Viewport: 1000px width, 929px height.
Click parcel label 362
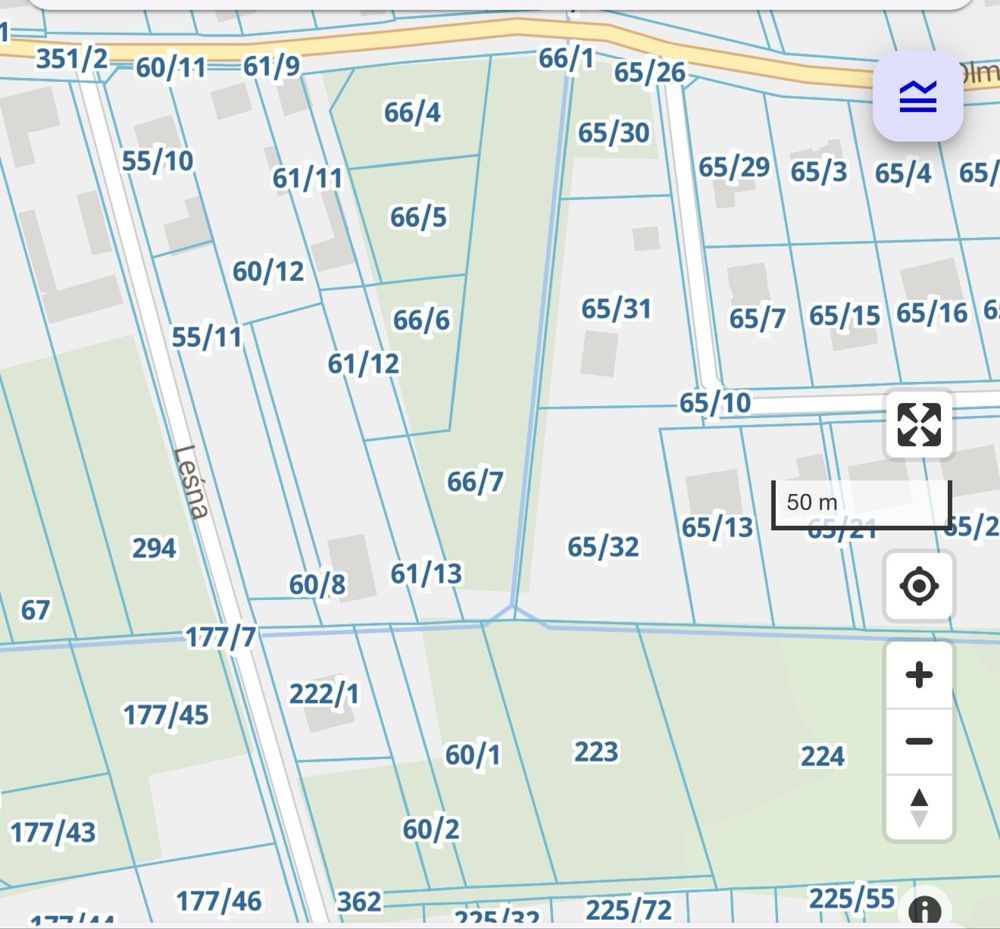tap(359, 902)
